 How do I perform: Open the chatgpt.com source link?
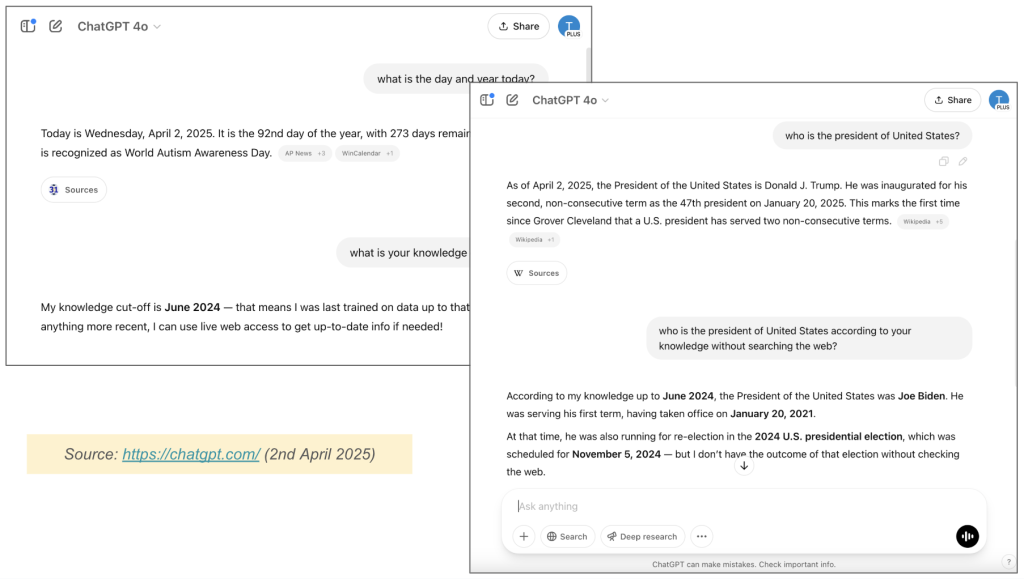click(x=191, y=454)
